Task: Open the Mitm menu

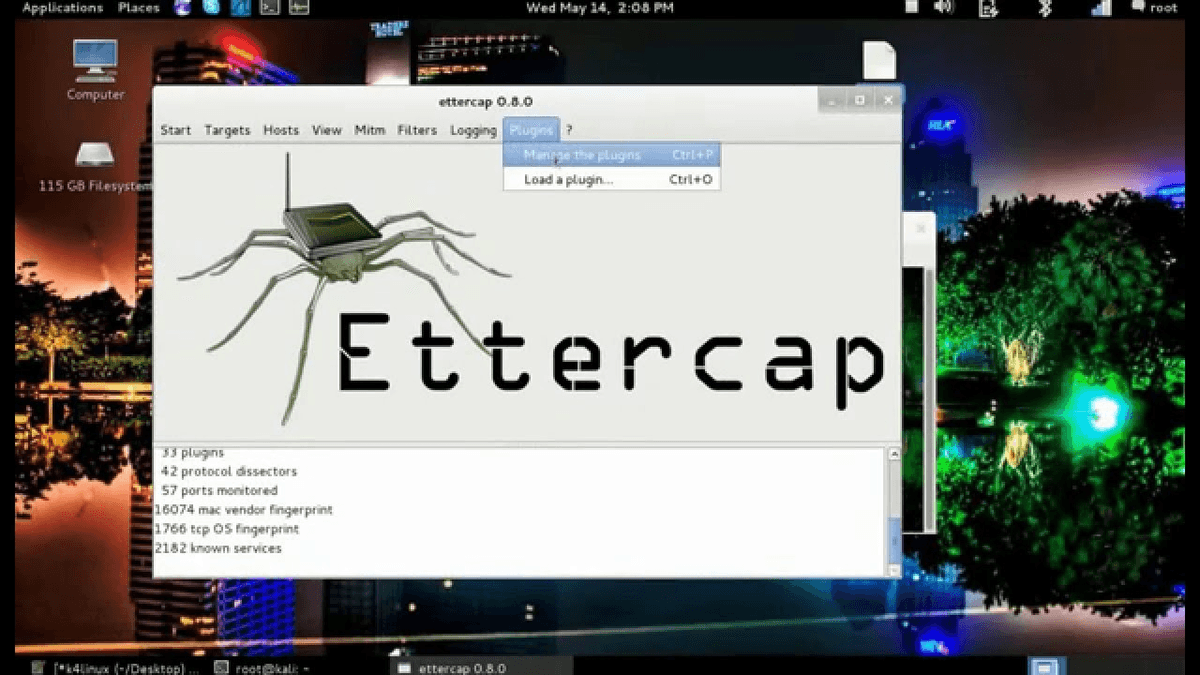Action: [370, 130]
